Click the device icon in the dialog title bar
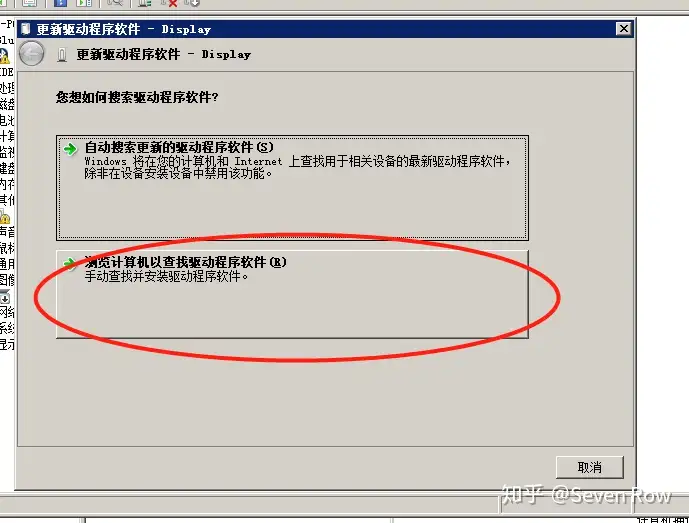Viewport: 689px width, 523px height. 25,29
